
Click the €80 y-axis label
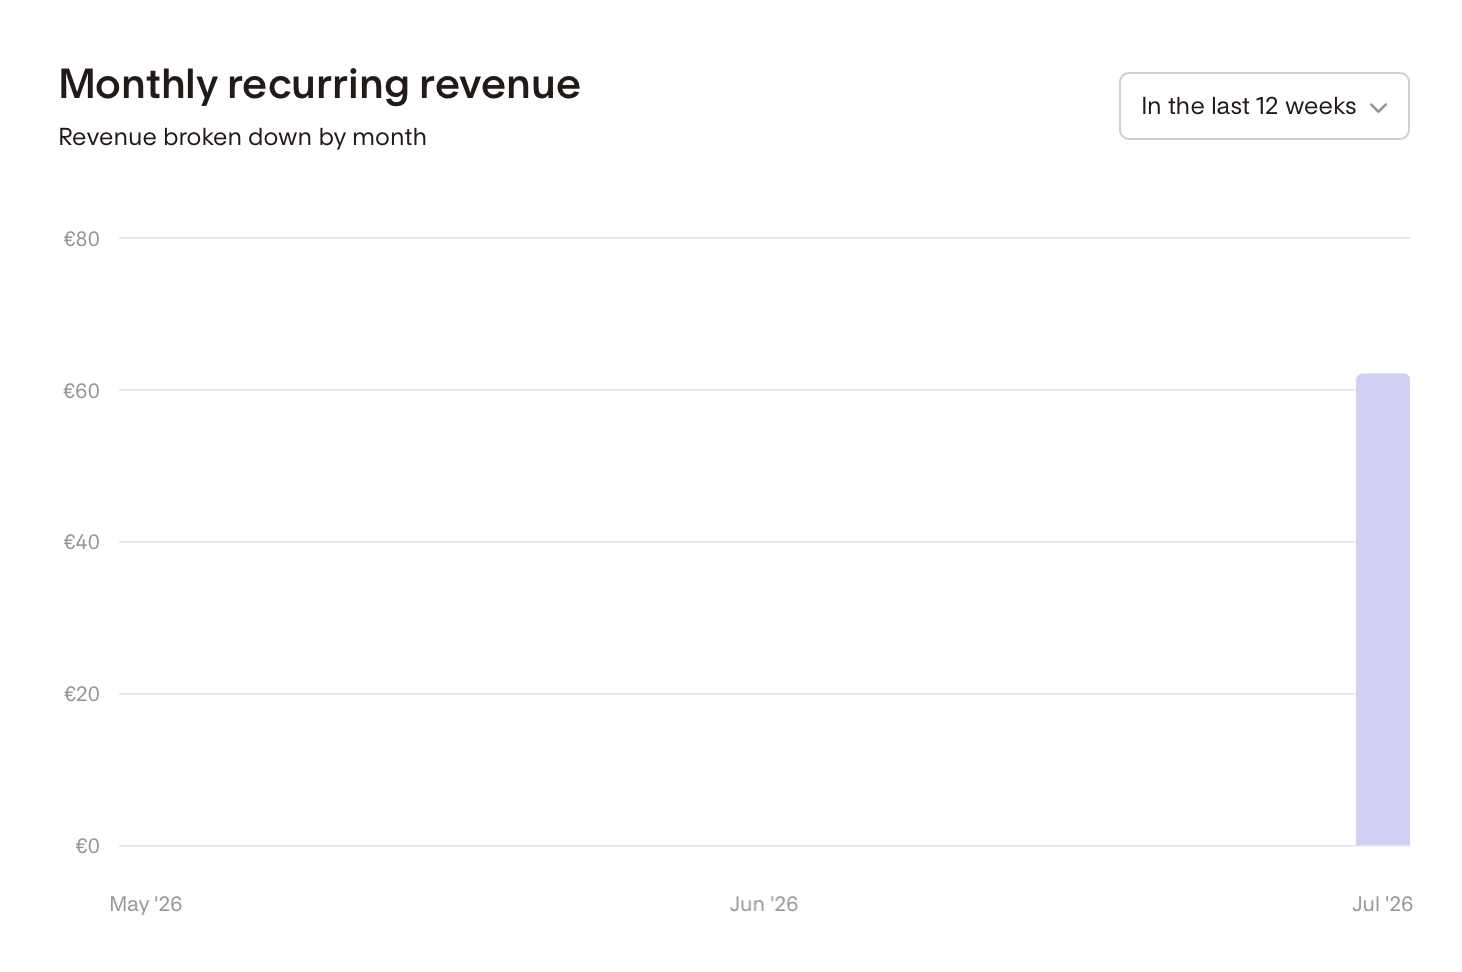click(82, 239)
